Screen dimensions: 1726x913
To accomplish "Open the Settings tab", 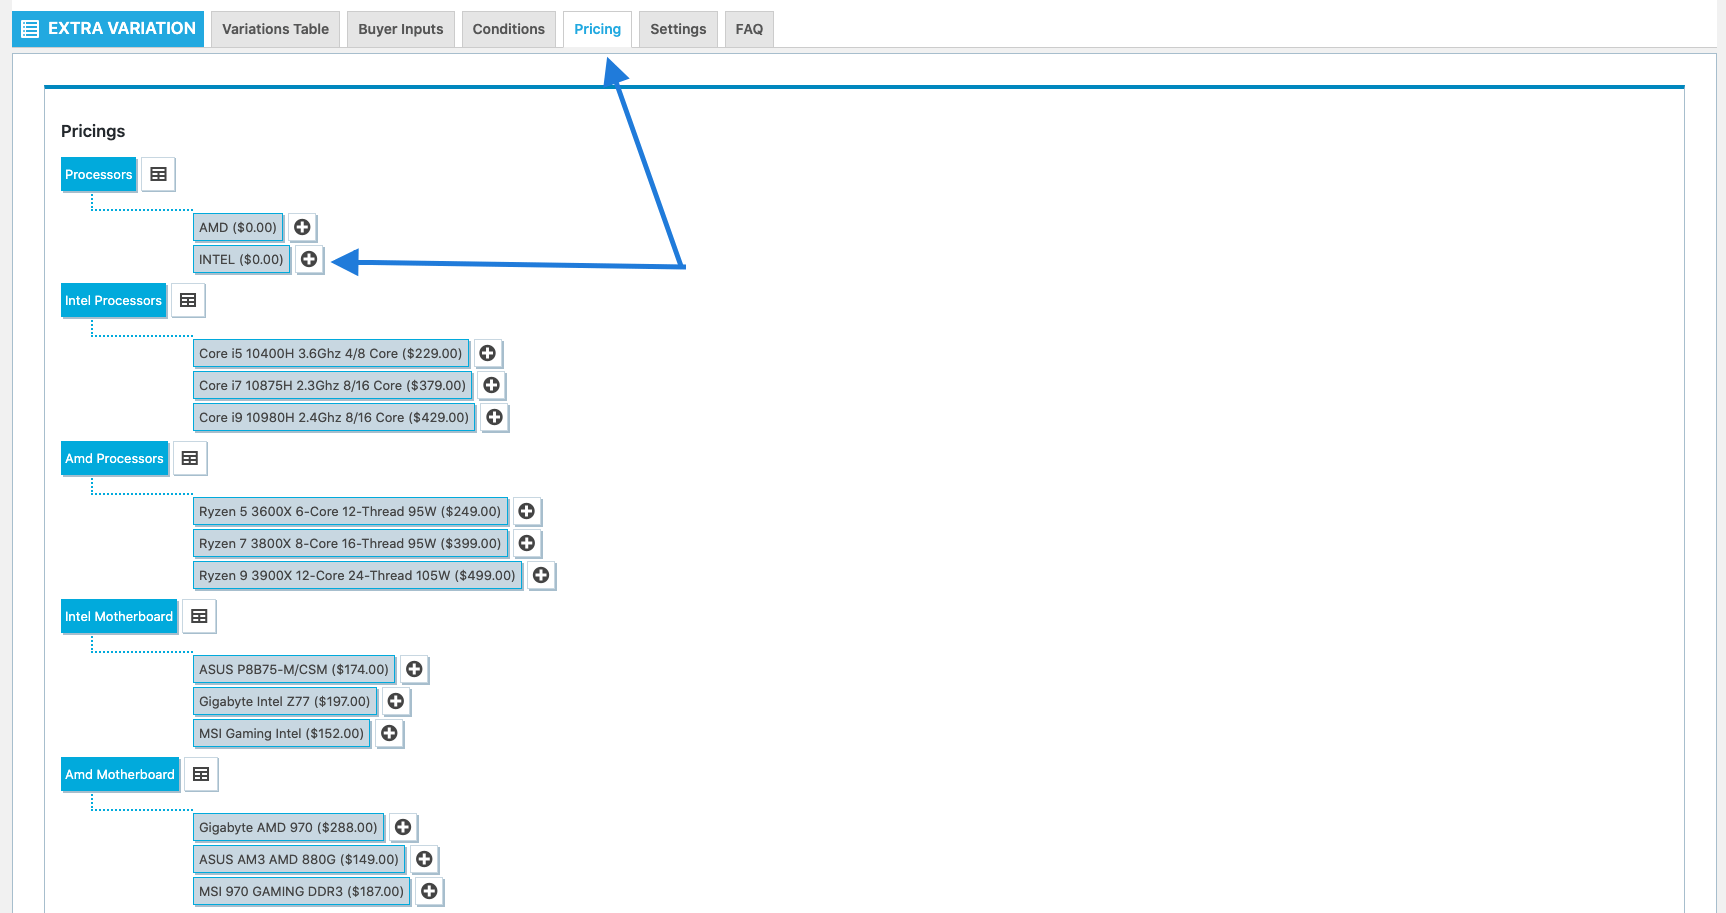I will coord(678,29).
